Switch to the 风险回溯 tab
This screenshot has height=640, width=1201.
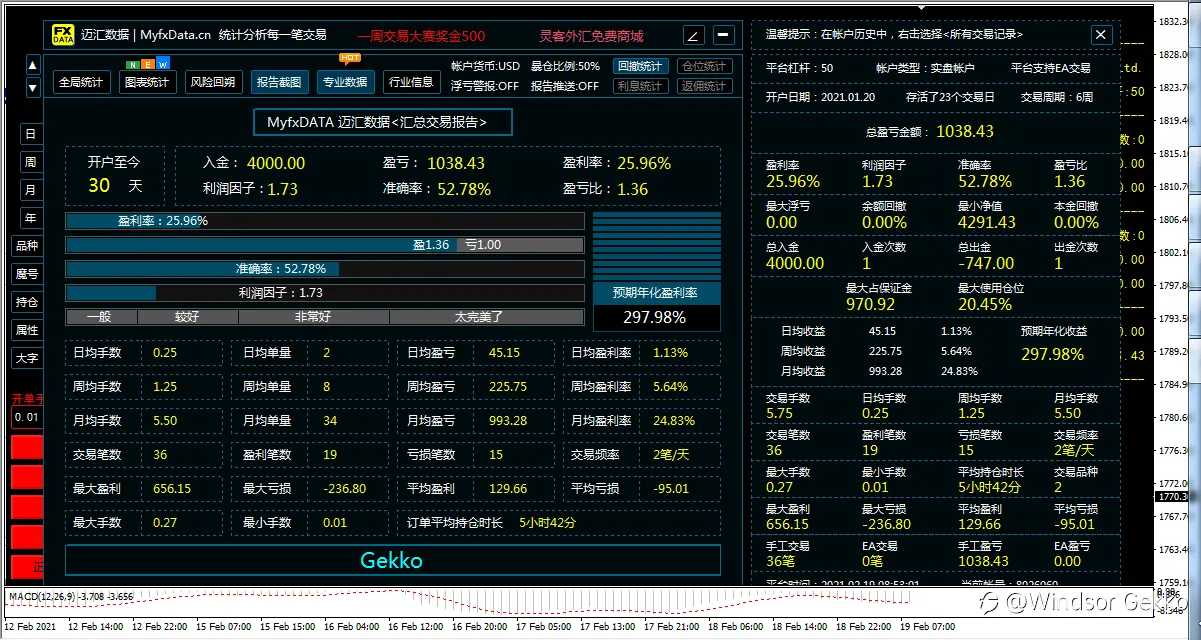click(213, 82)
